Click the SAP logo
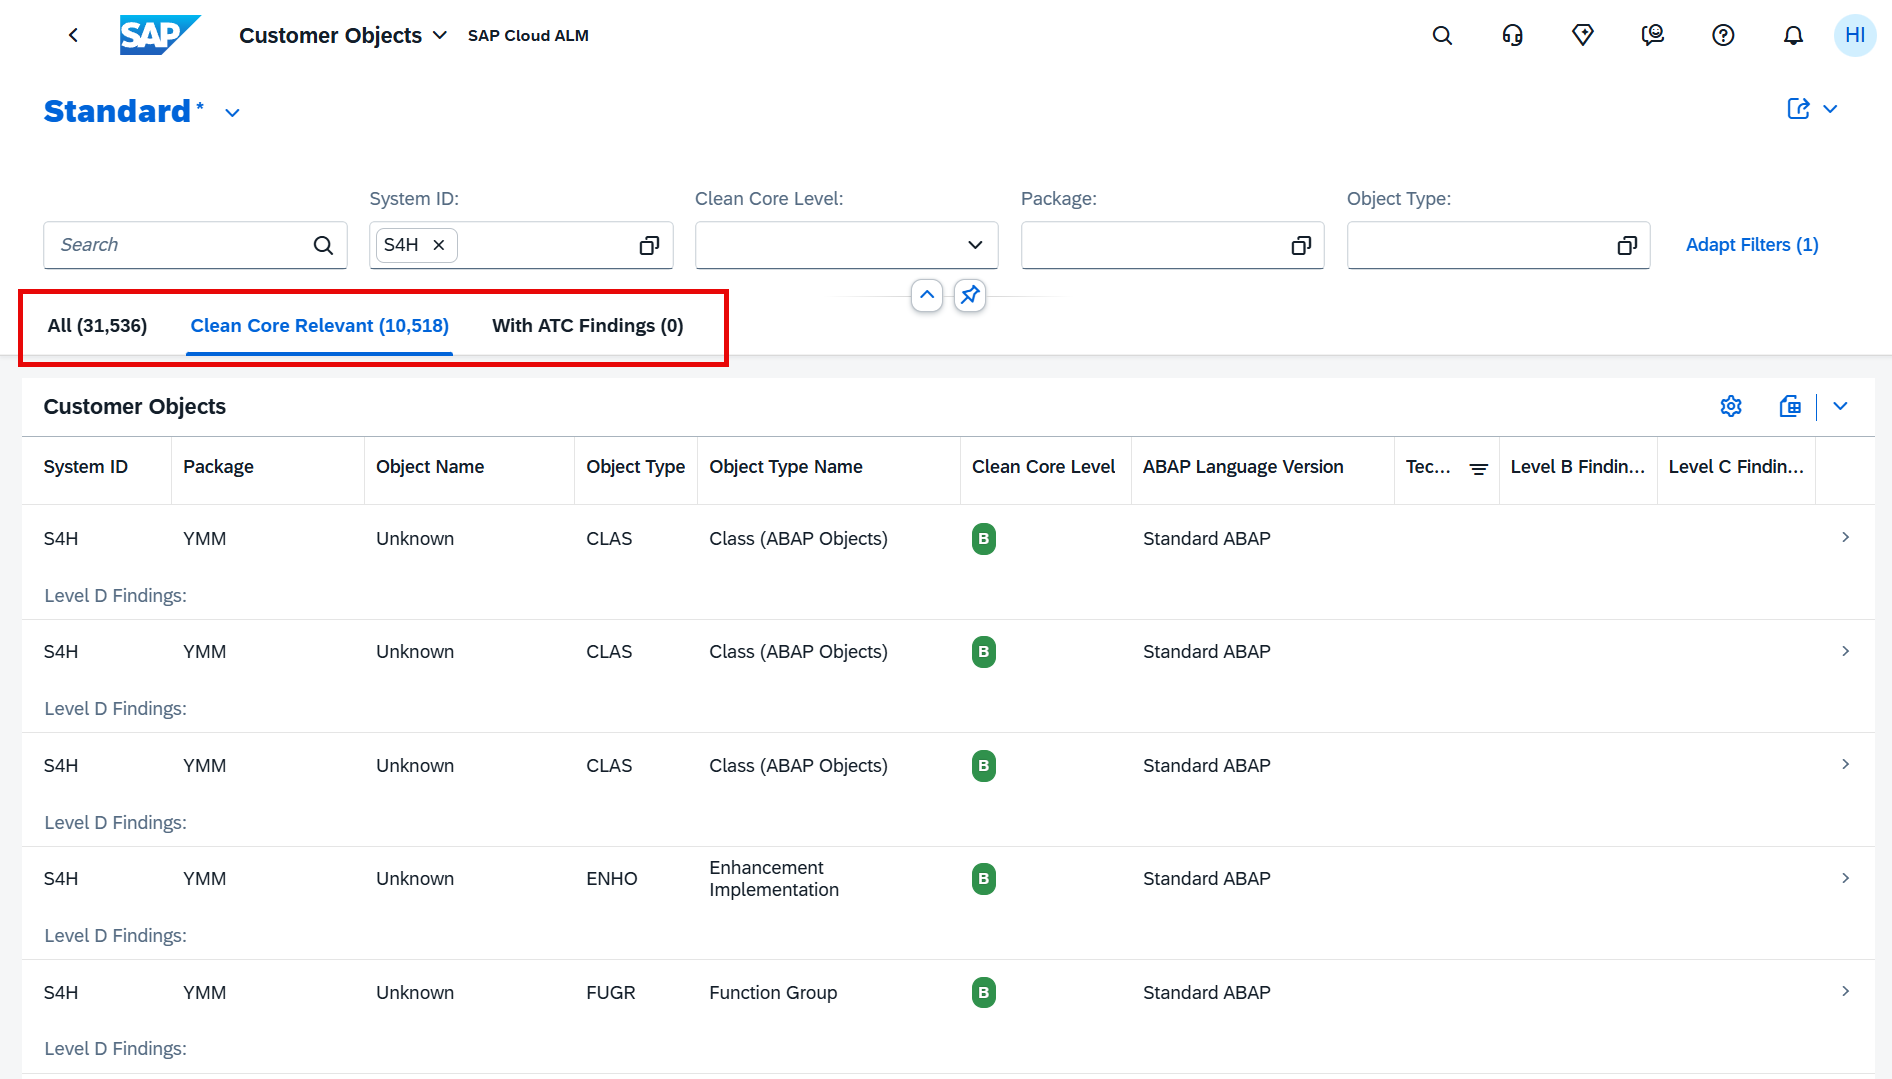Image resolution: width=1892 pixels, height=1079 pixels. (160, 35)
